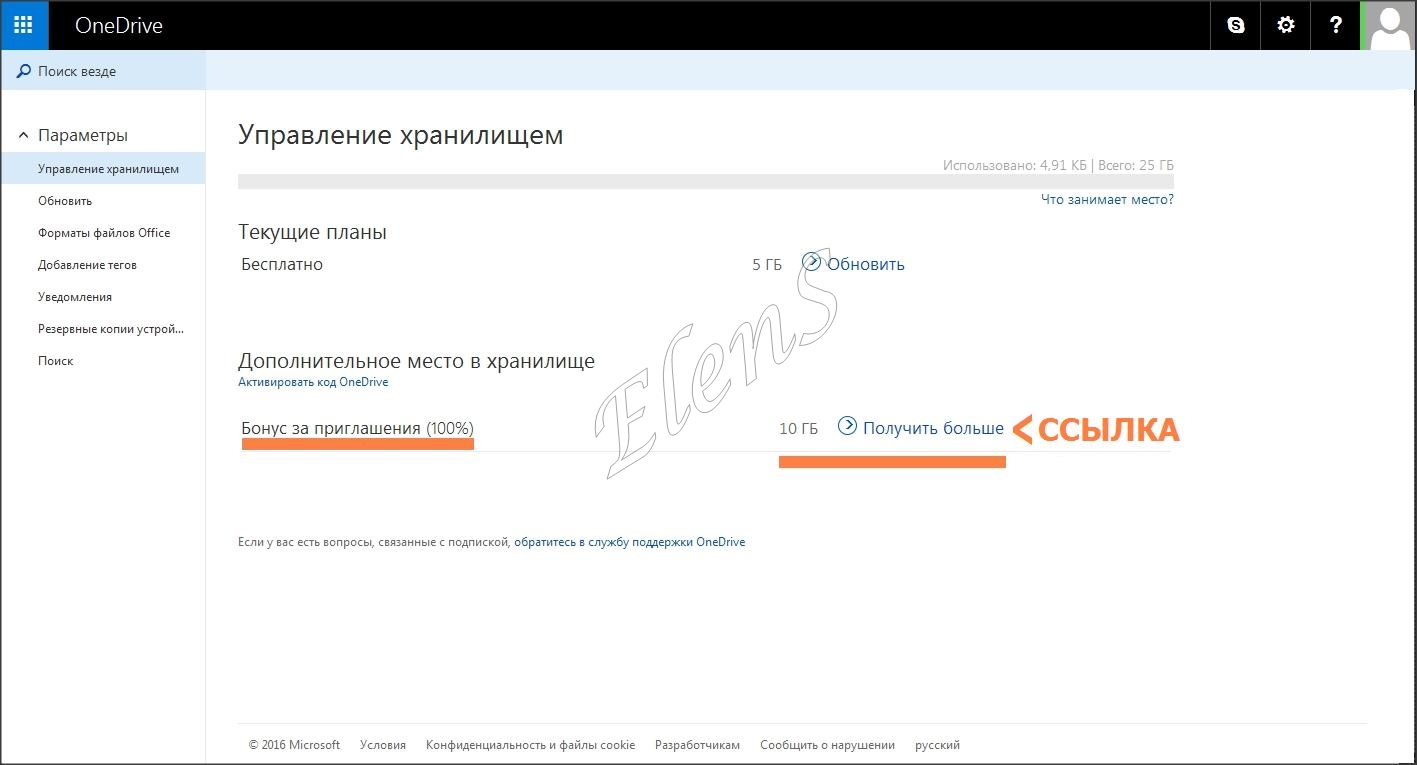Select the russian language link in footer

936,744
